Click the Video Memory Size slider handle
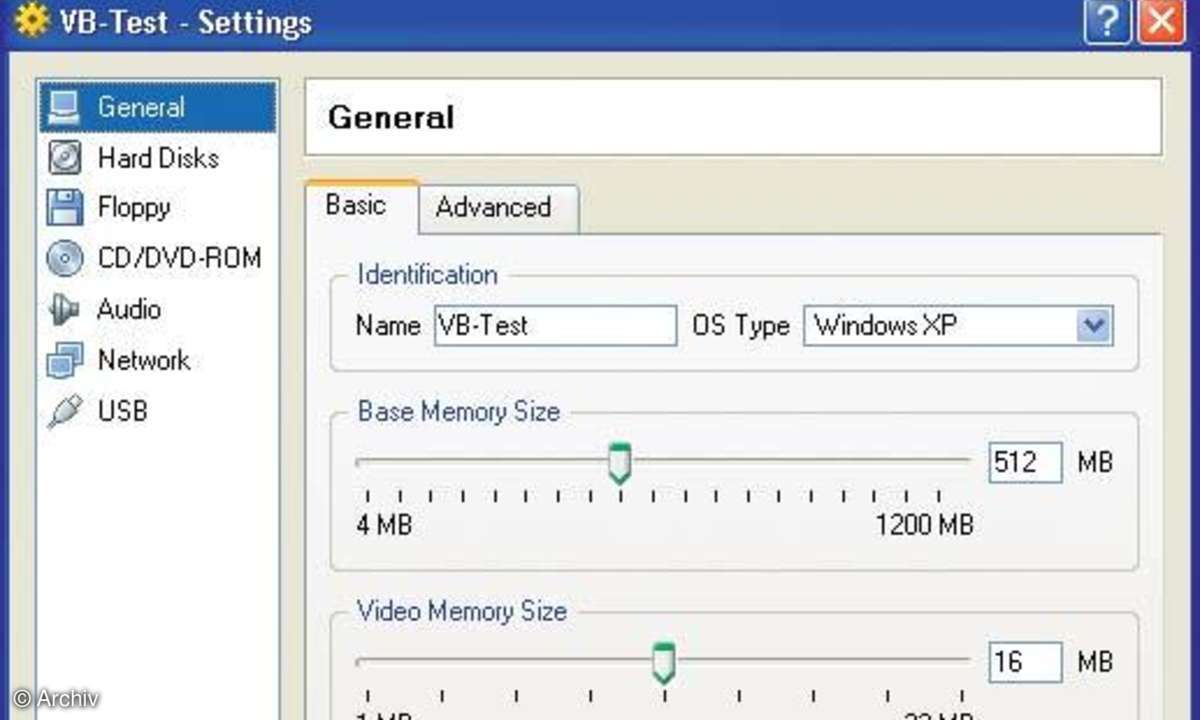 (x=663, y=663)
